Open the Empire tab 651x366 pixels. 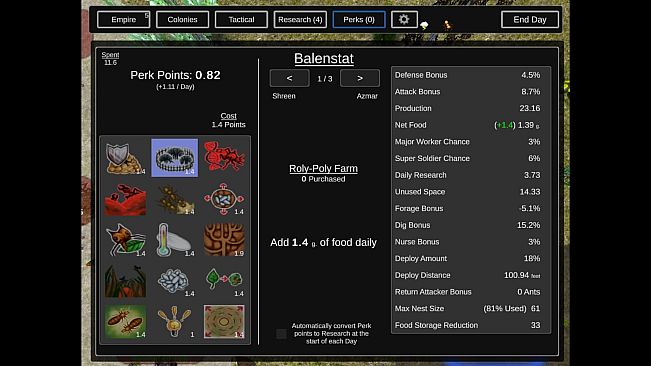[123, 20]
